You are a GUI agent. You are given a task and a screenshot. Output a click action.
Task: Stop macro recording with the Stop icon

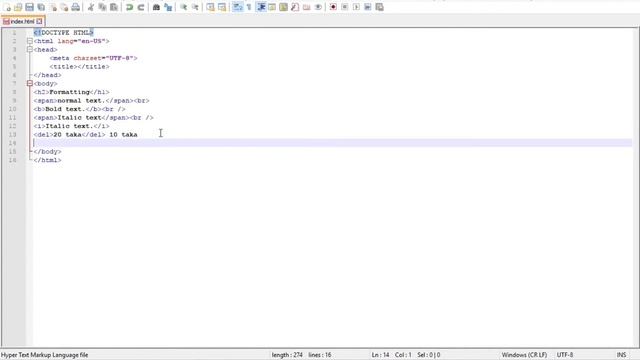(344, 7)
